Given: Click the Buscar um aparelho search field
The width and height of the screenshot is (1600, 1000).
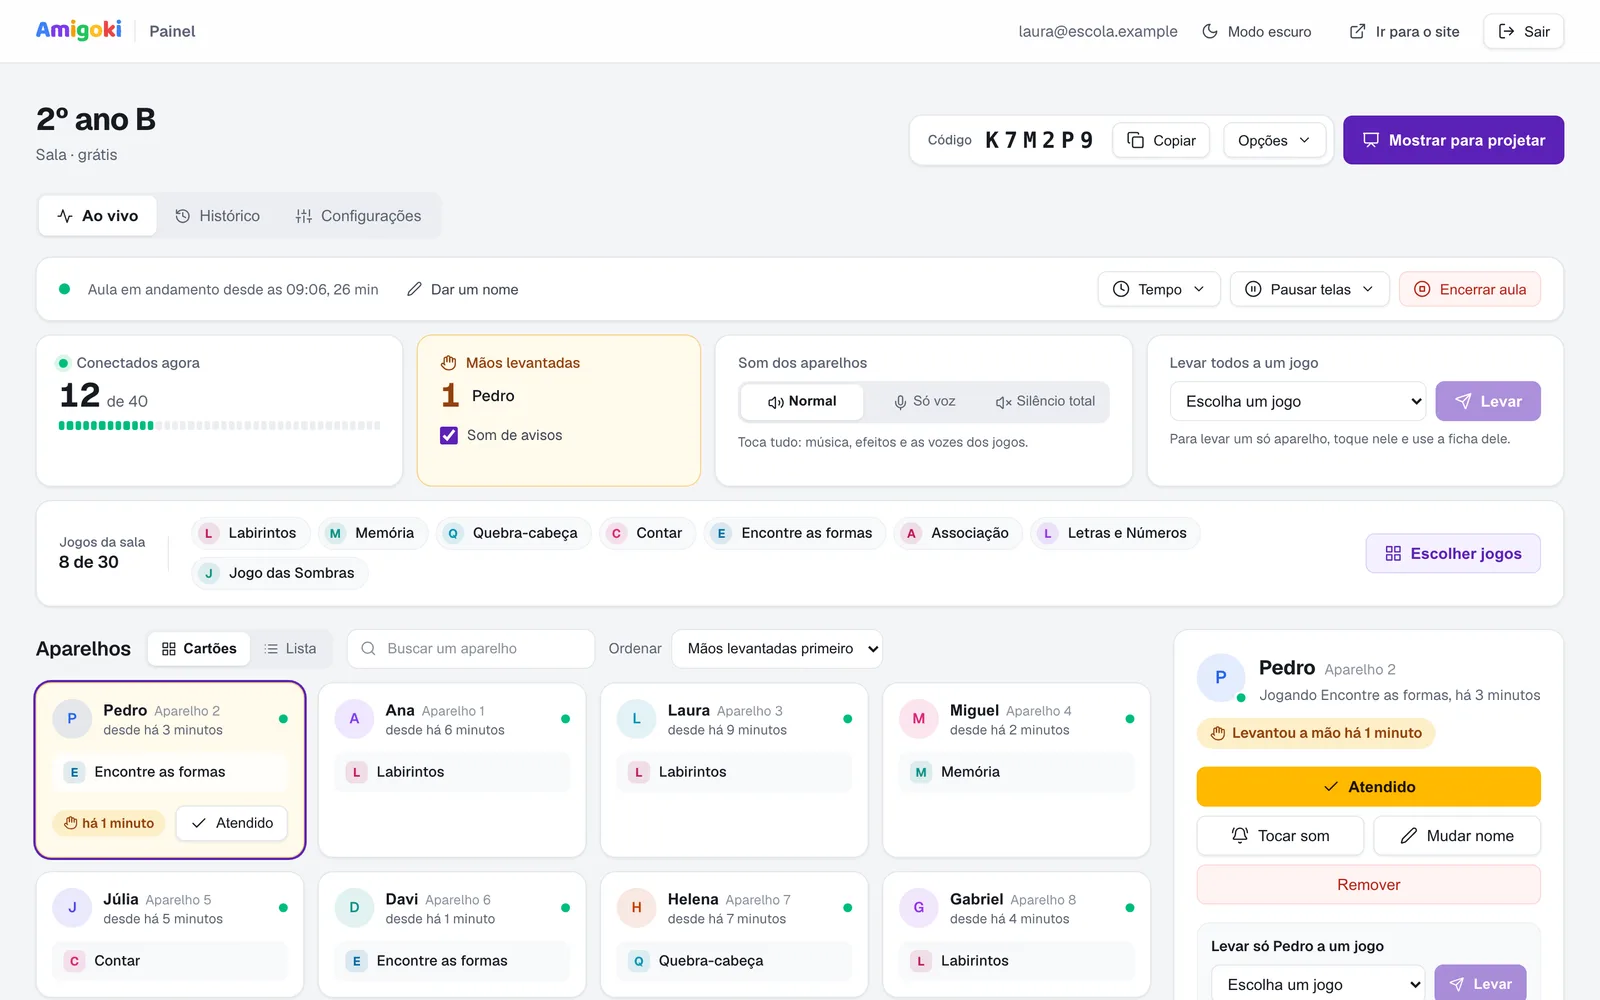Looking at the screenshot, I should click(x=471, y=648).
